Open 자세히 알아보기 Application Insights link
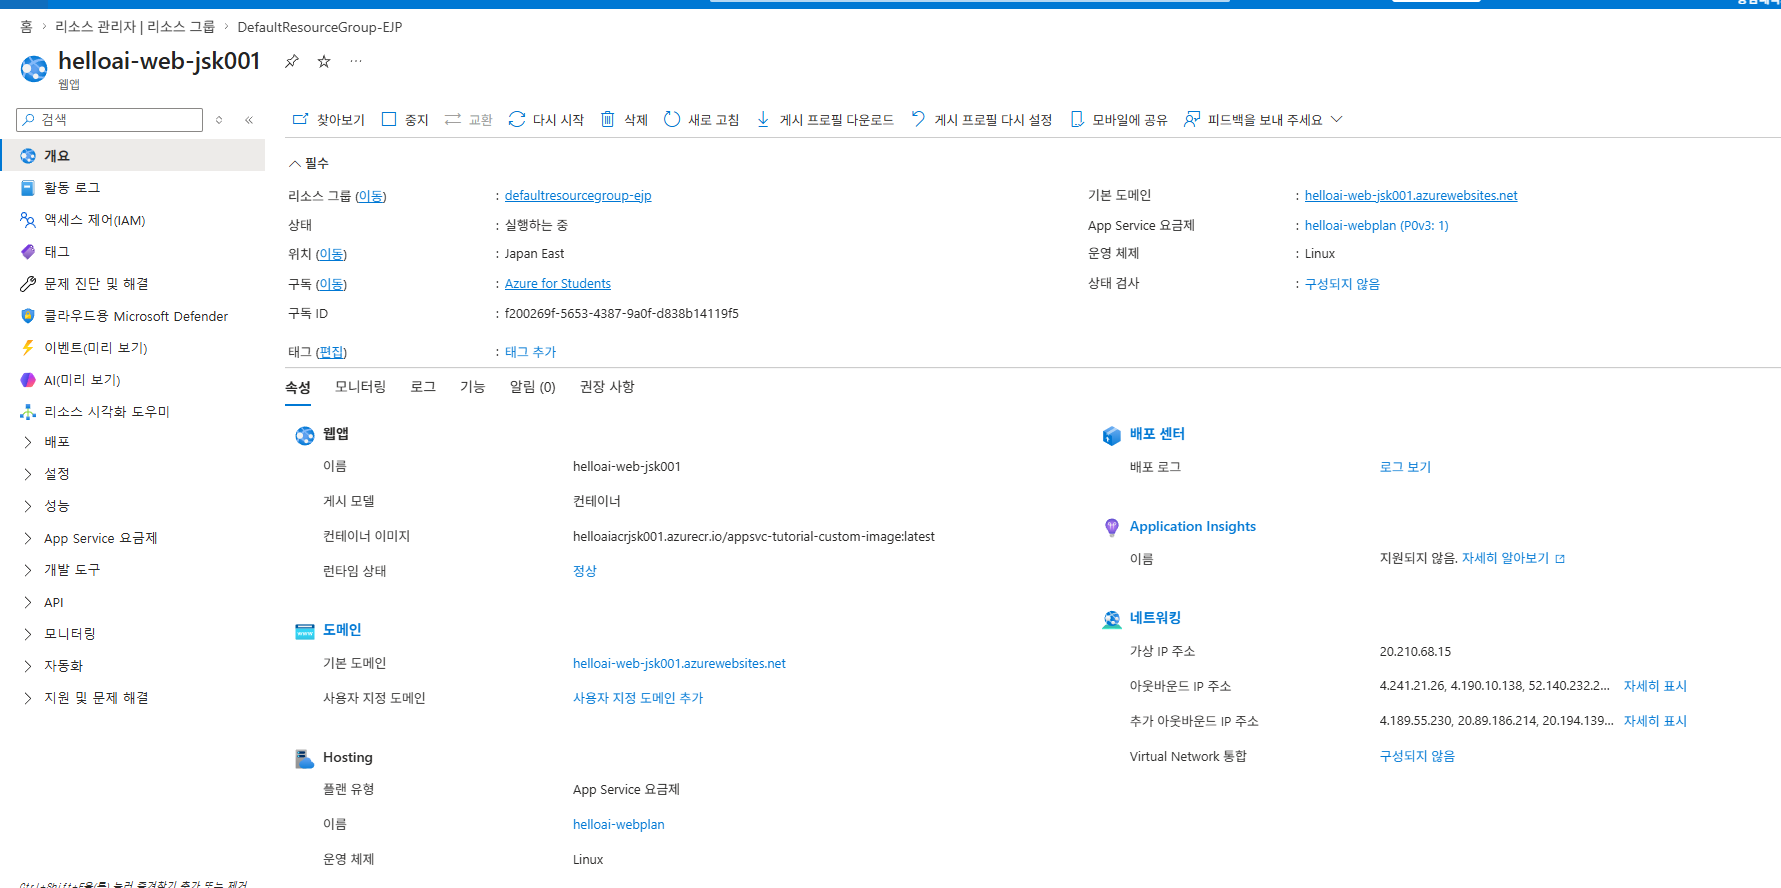The width and height of the screenshot is (1781, 888). click(1513, 558)
